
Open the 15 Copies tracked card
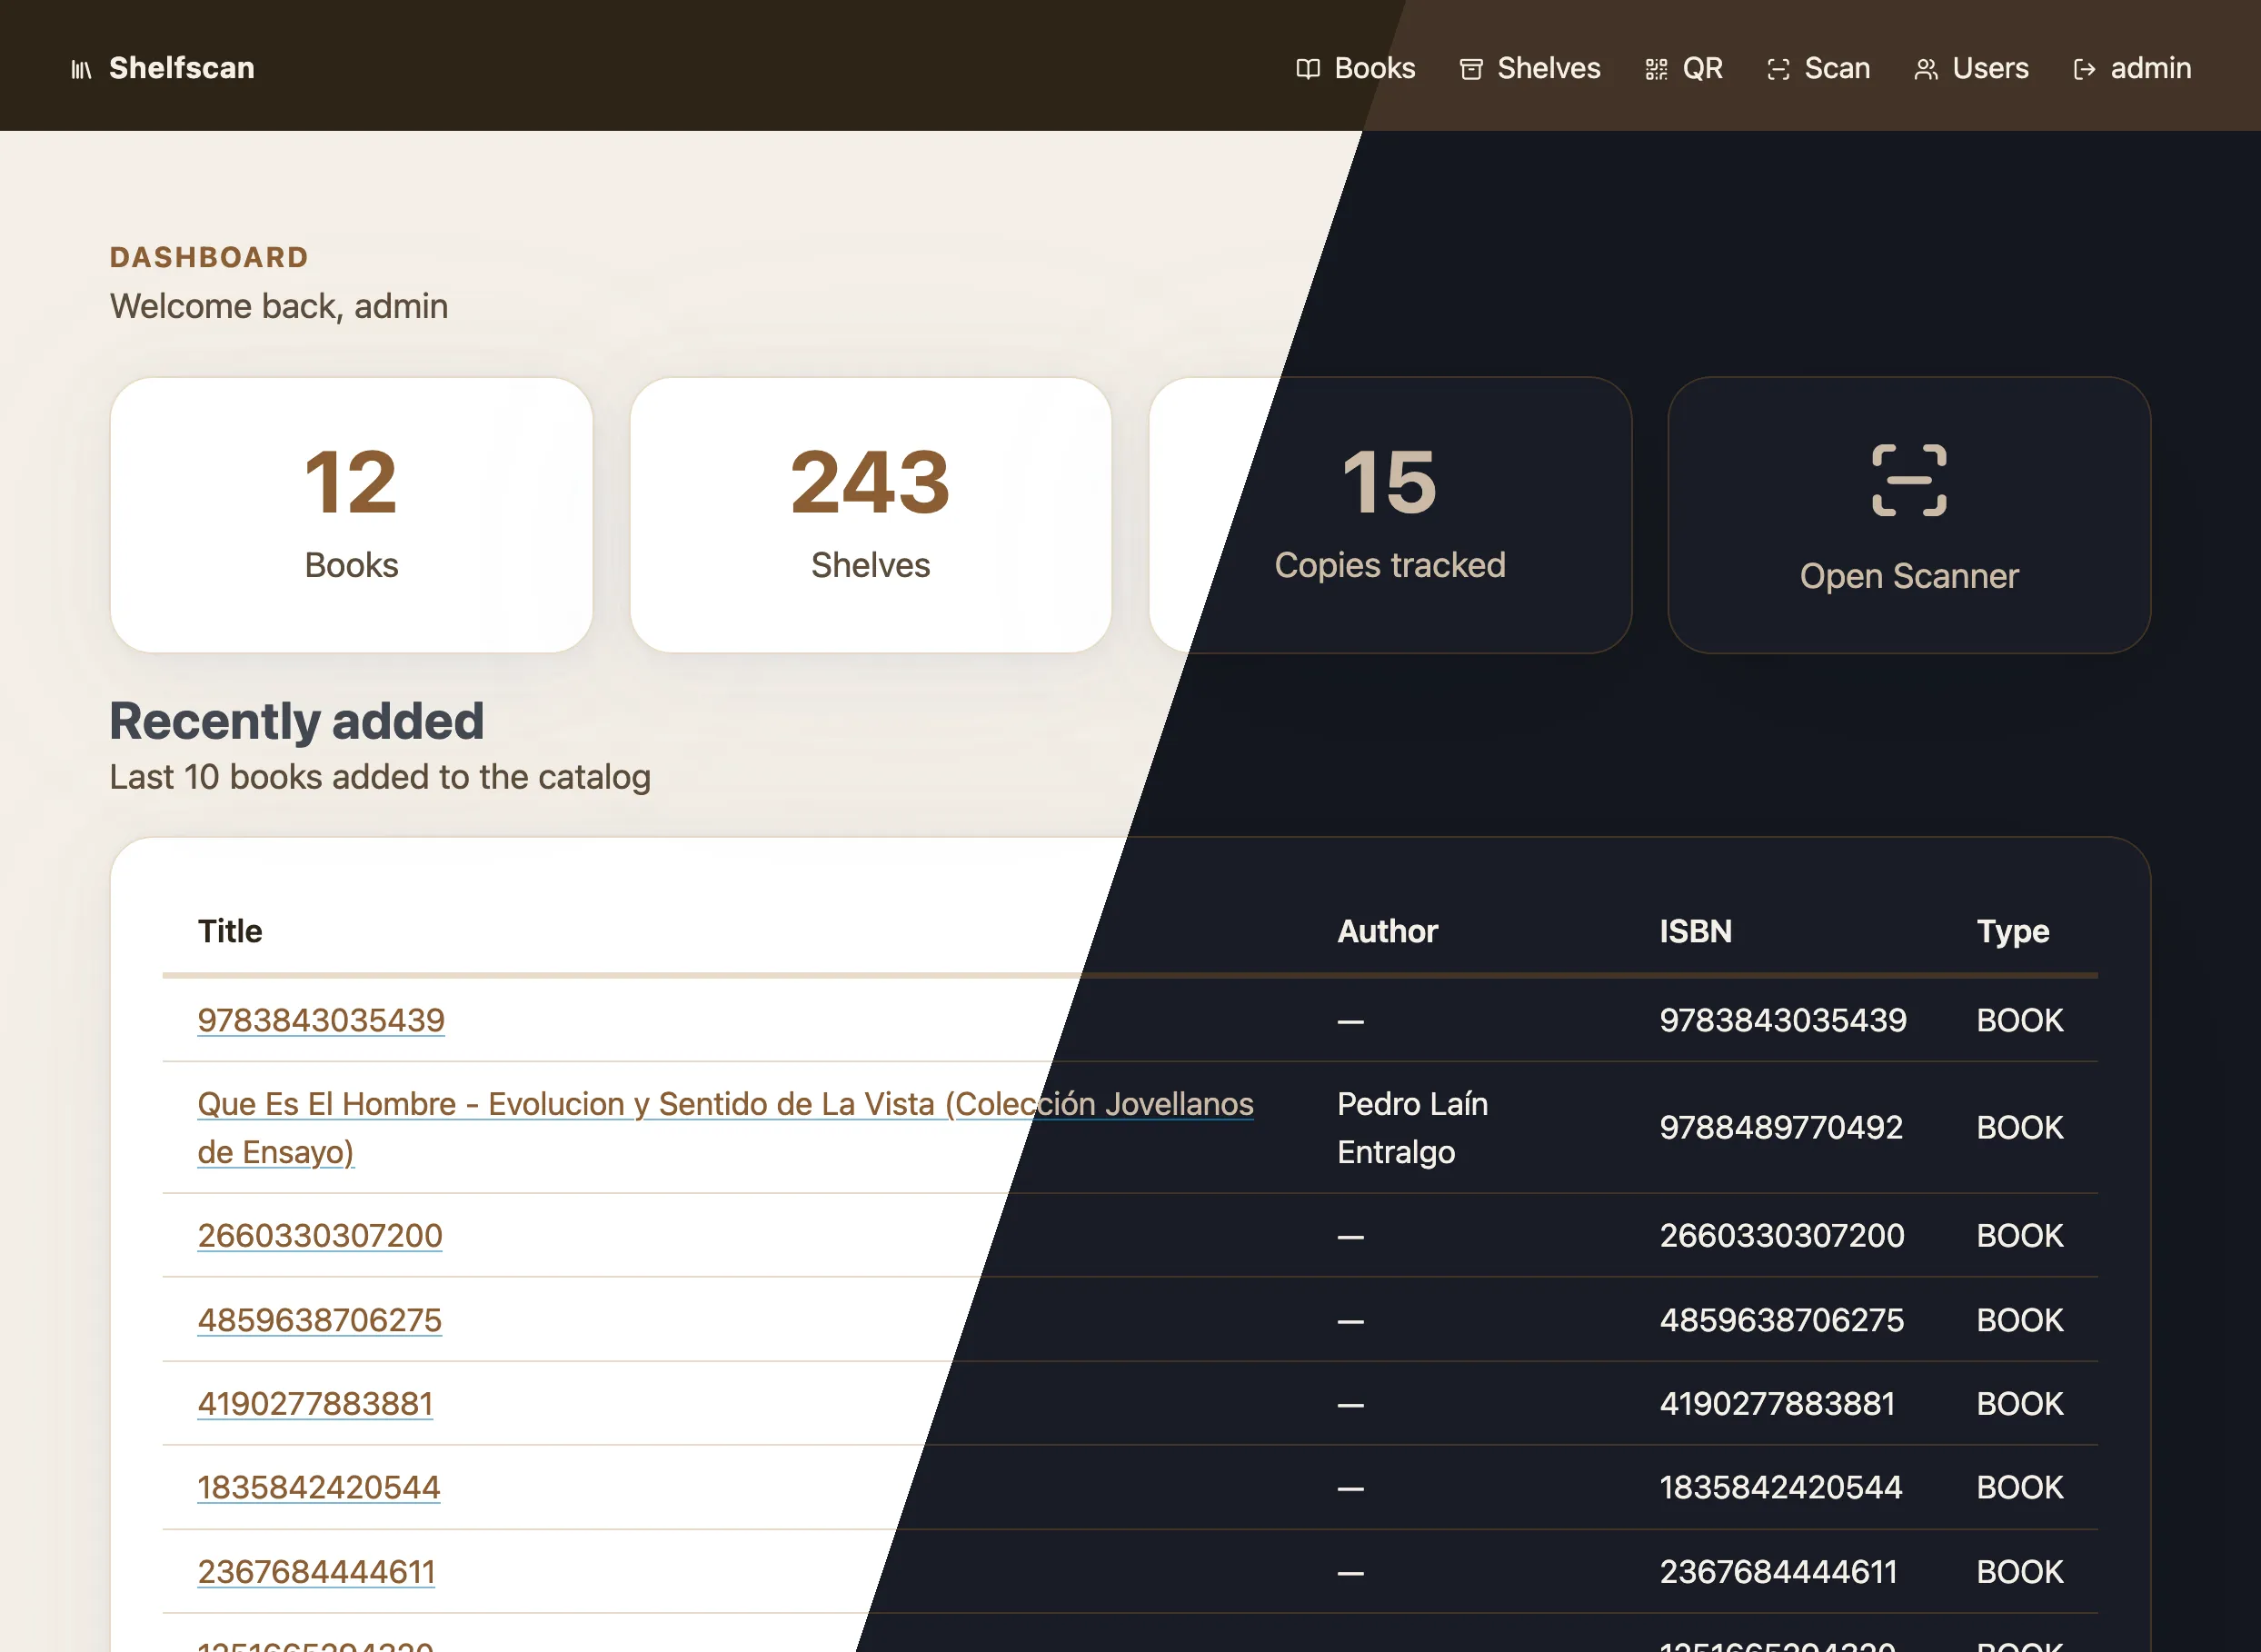(1390, 515)
